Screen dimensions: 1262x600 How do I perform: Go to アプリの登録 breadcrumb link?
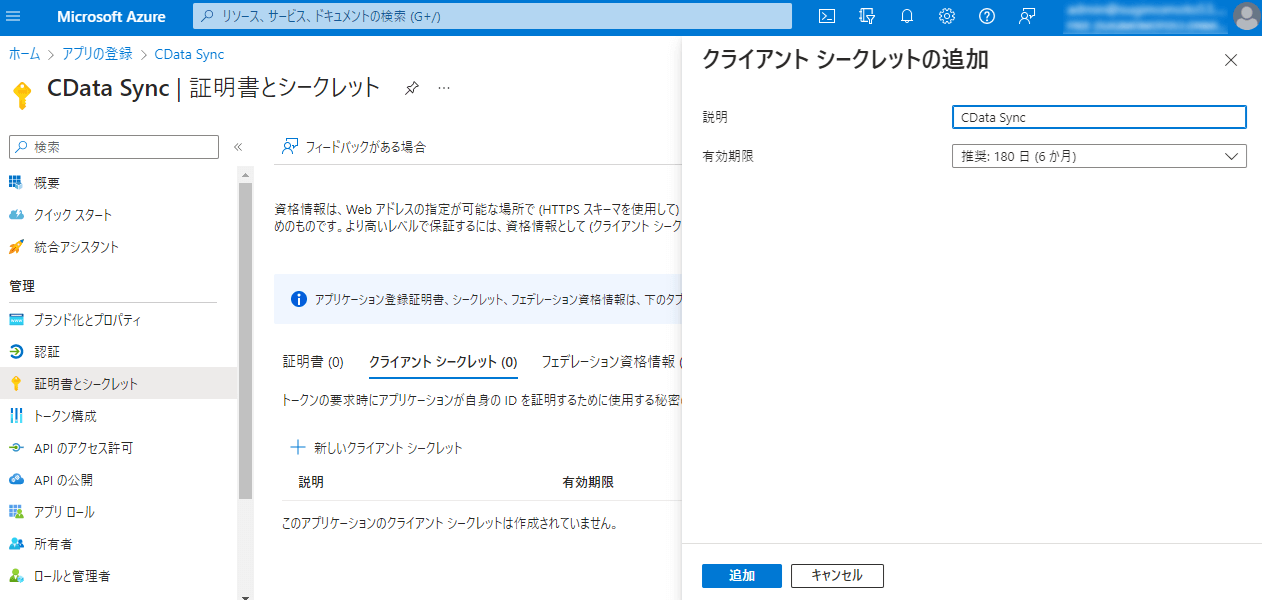[97, 54]
